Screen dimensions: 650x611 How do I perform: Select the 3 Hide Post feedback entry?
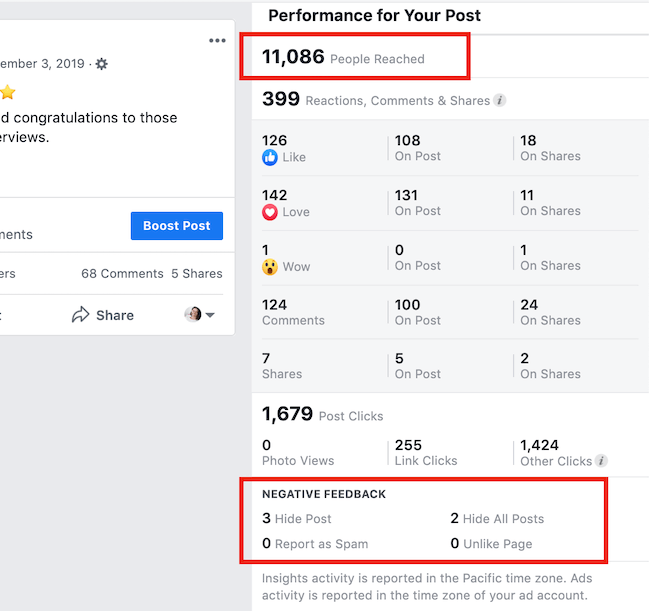[x=296, y=519]
